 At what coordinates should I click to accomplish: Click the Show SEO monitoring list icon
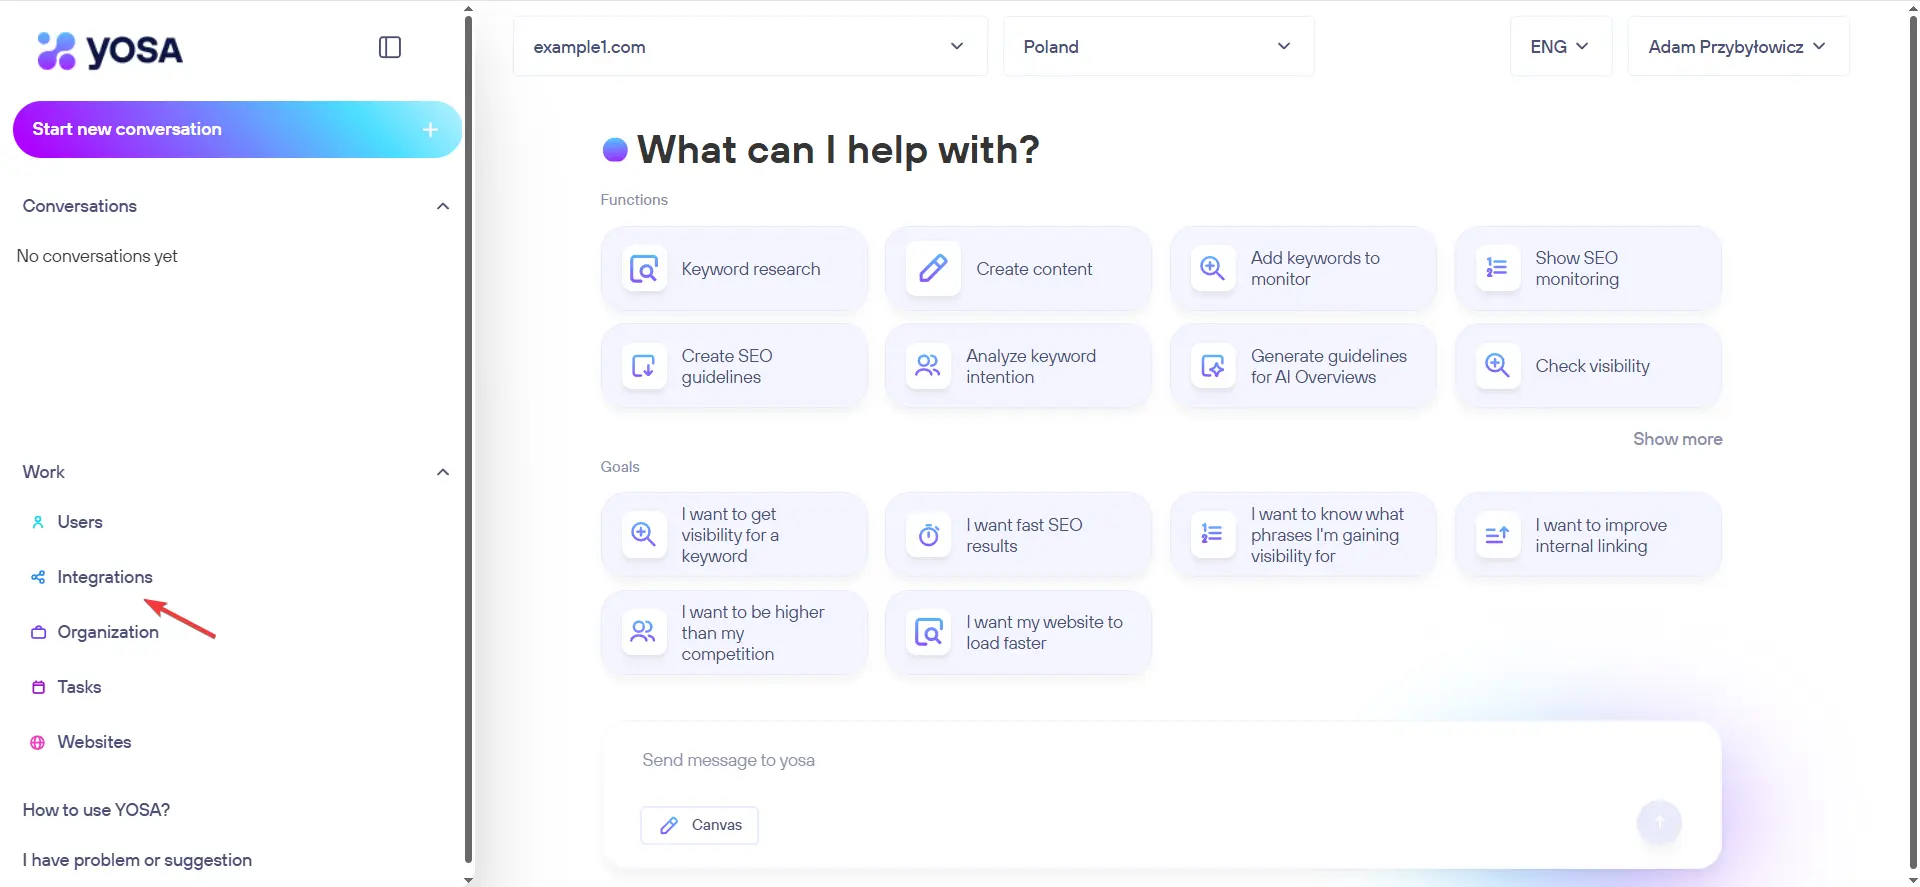pyautogui.click(x=1497, y=268)
